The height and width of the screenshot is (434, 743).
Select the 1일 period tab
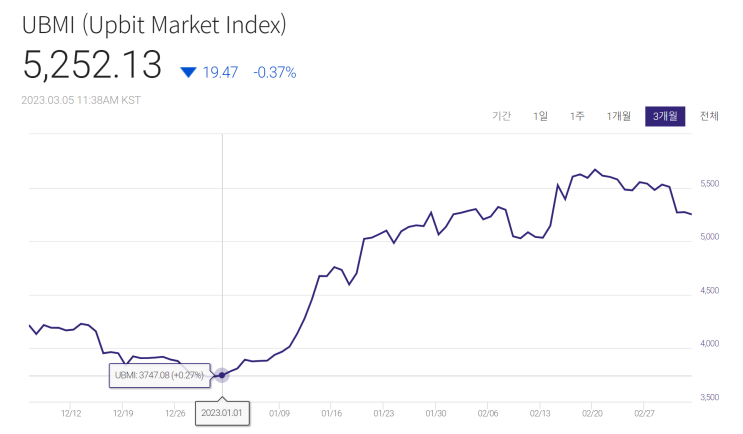point(540,116)
